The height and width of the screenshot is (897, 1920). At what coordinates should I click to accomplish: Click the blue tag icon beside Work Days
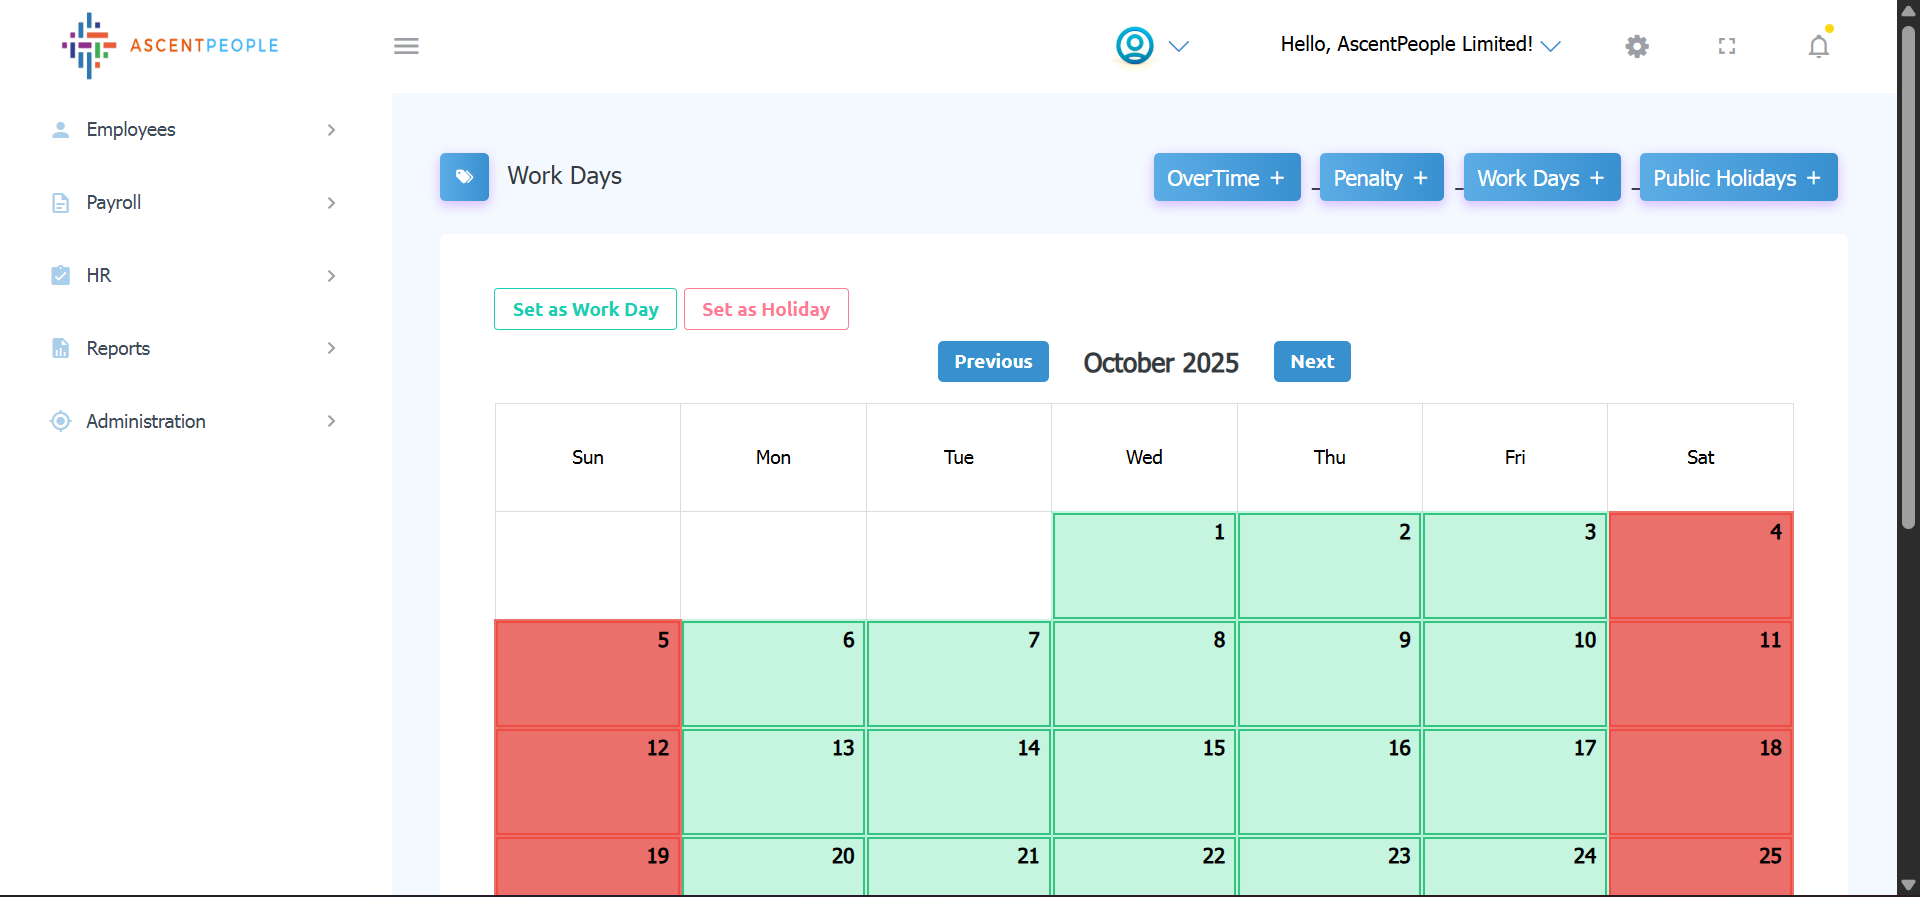click(464, 177)
